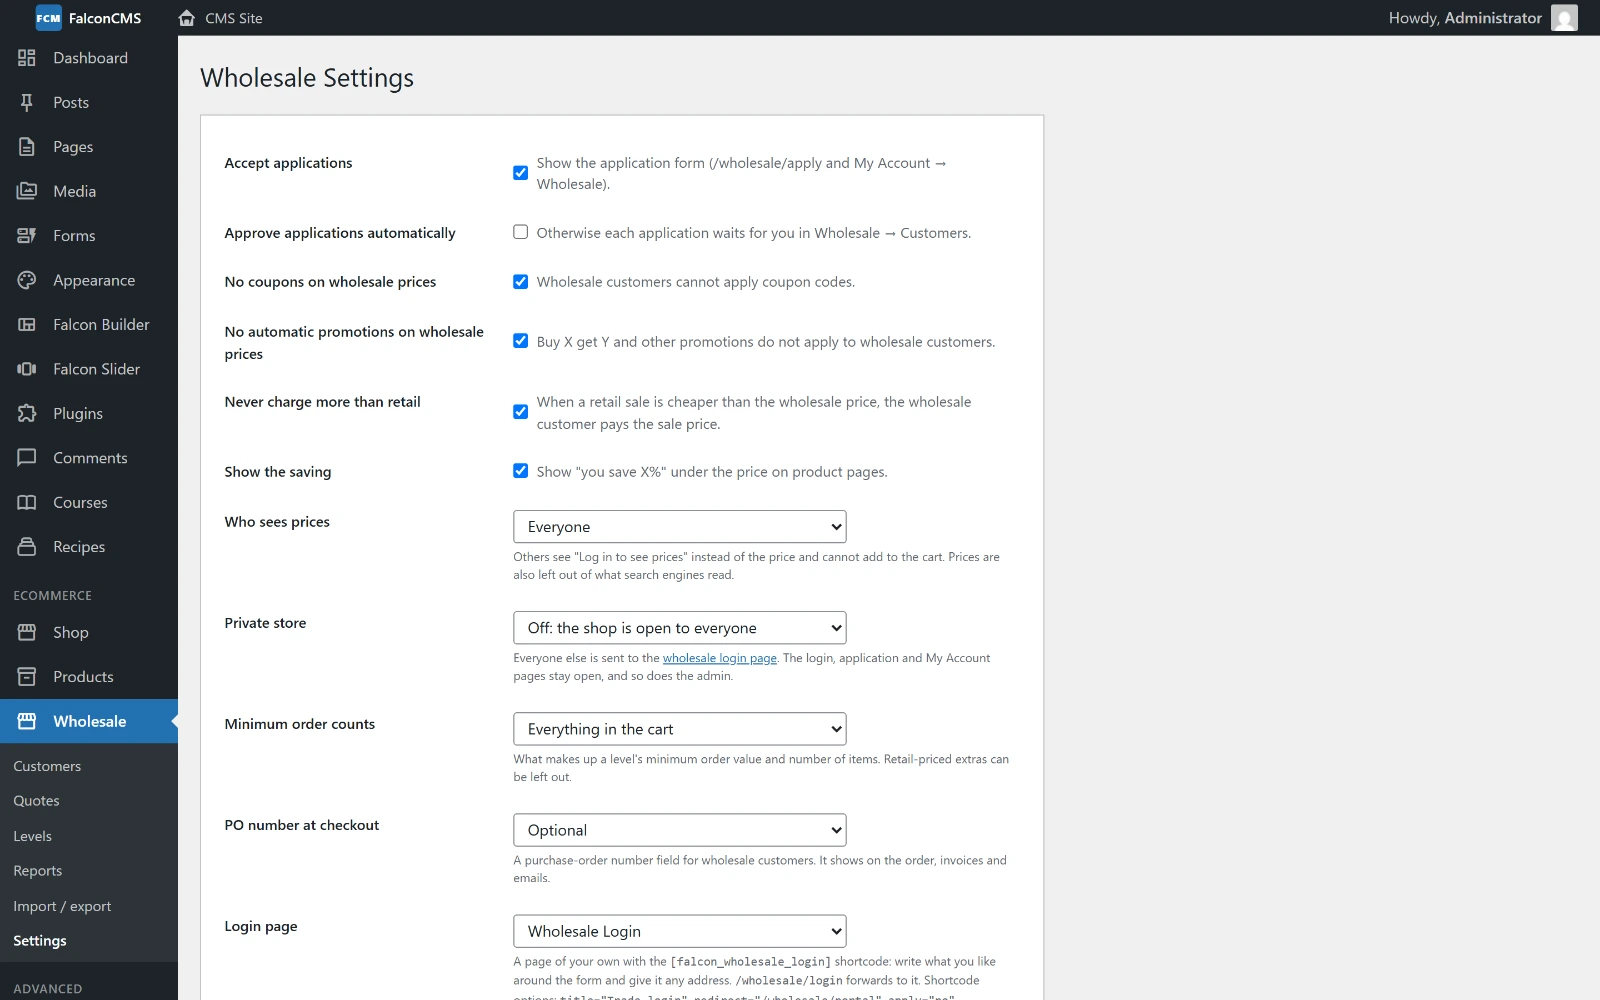Click the Pages document icon
Image resolution: width=1600 pixels, height=1000 pixels.
coord(27,147)
